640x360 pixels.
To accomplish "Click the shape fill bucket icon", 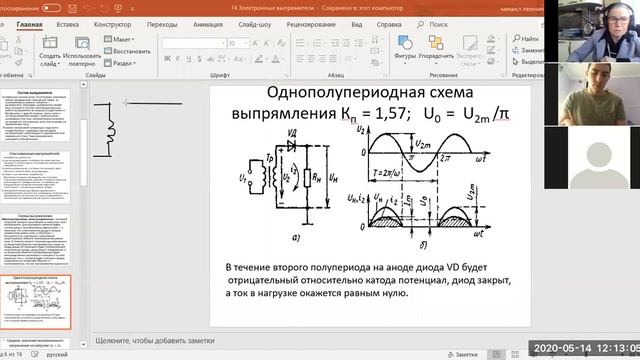I will tap(491, 39).
